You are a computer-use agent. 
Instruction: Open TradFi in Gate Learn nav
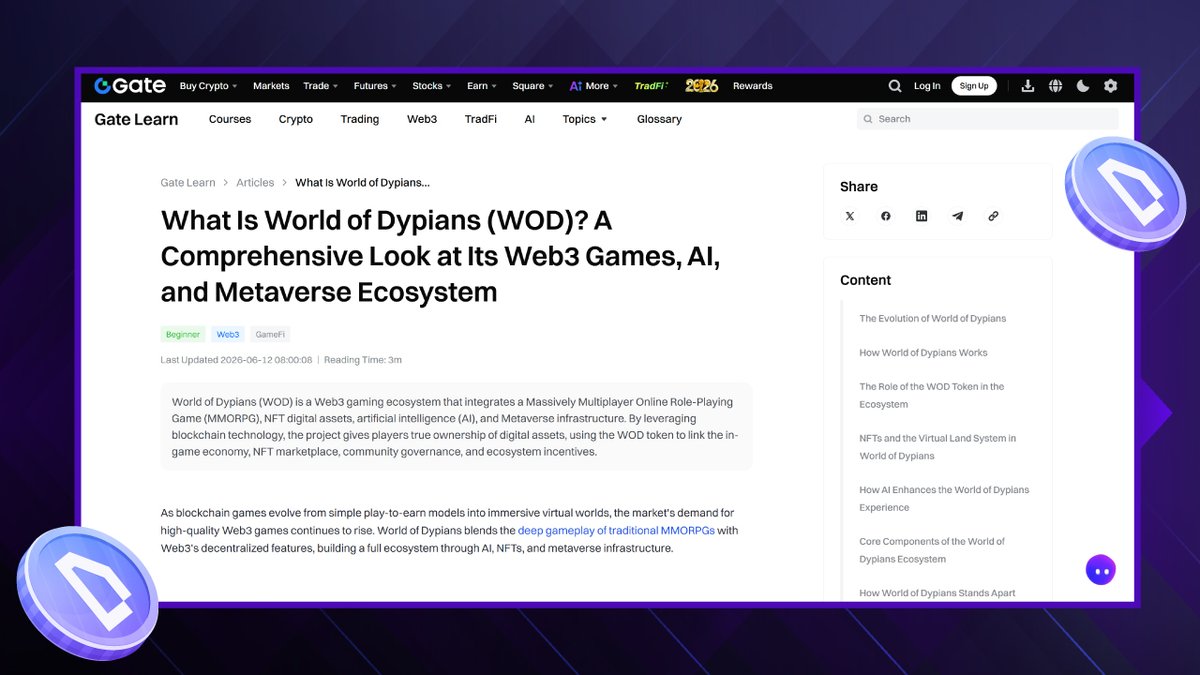[481, 119]
